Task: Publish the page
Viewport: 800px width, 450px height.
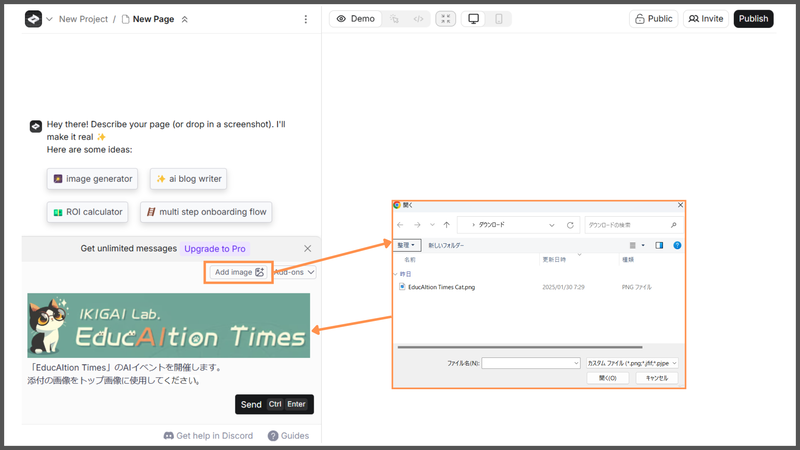Action: pyautogui.click(x=753, y=19)
